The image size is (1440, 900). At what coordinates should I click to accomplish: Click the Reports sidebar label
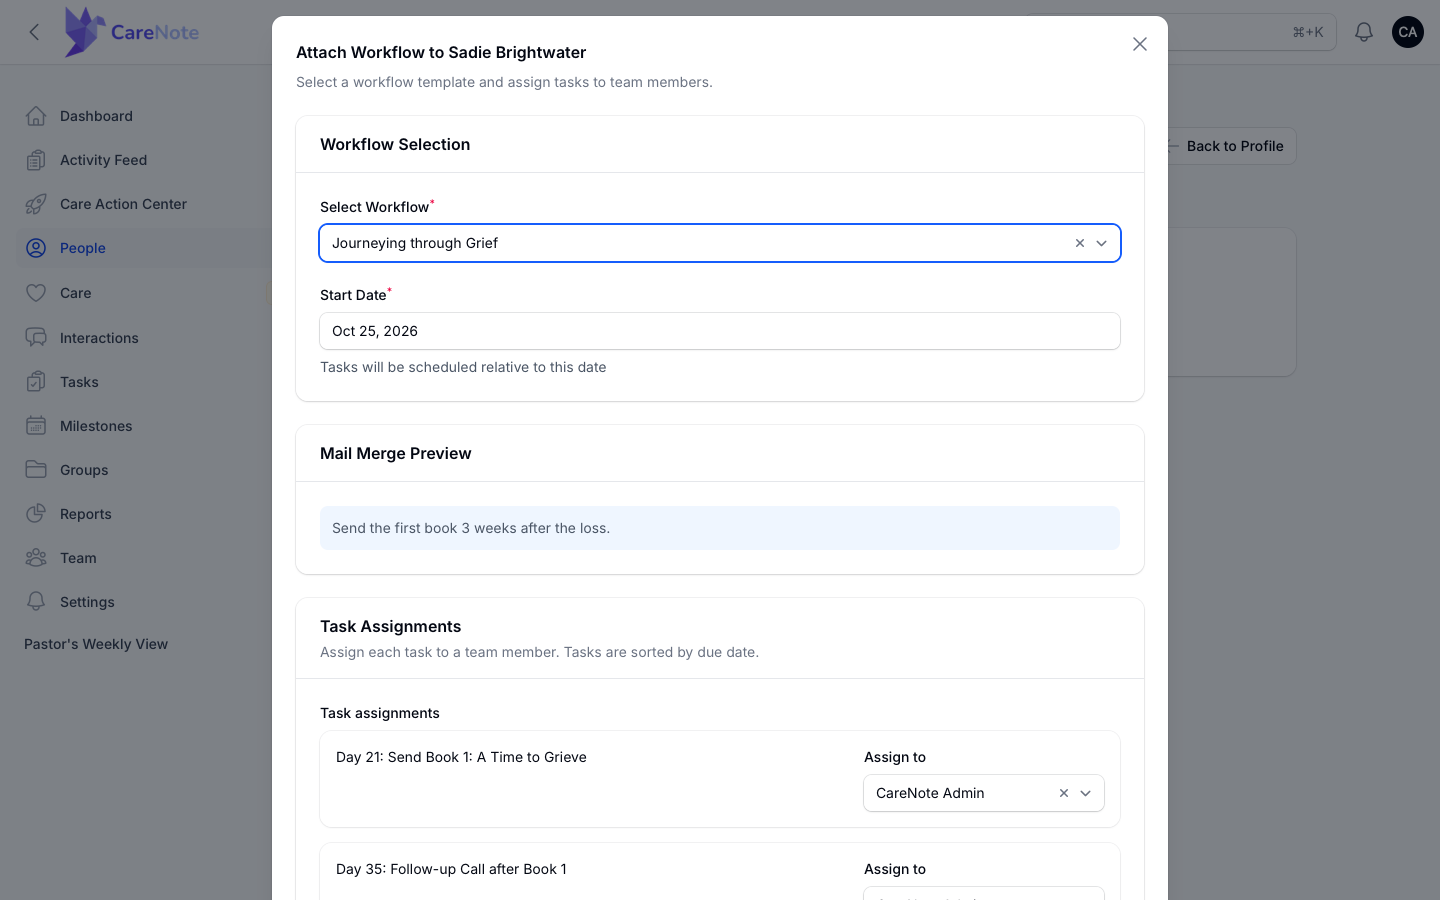click(x=86, y=514)
